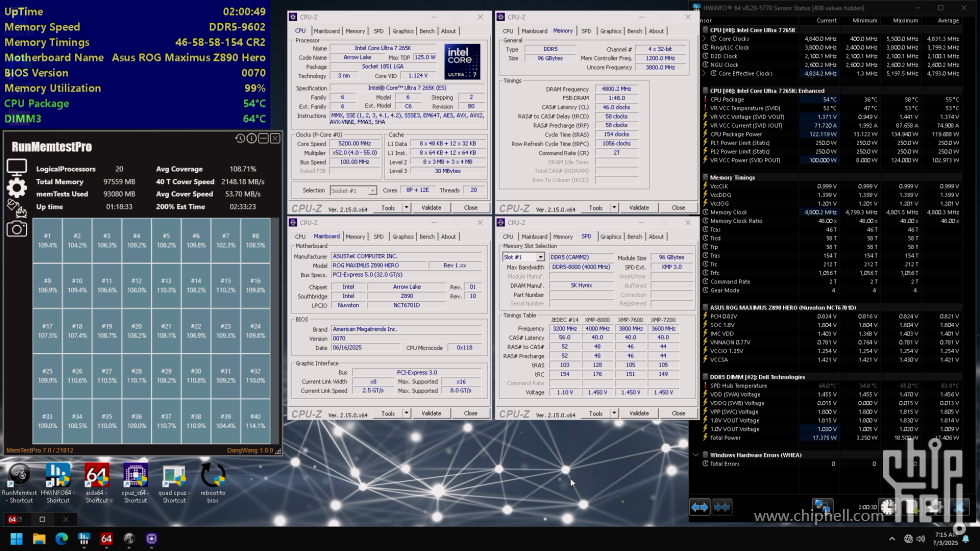Launch the cpuz_x64 desktop shortcut
Image resolution: width=980 pixels, height=551 pixels.
click(x=135, y=483)
